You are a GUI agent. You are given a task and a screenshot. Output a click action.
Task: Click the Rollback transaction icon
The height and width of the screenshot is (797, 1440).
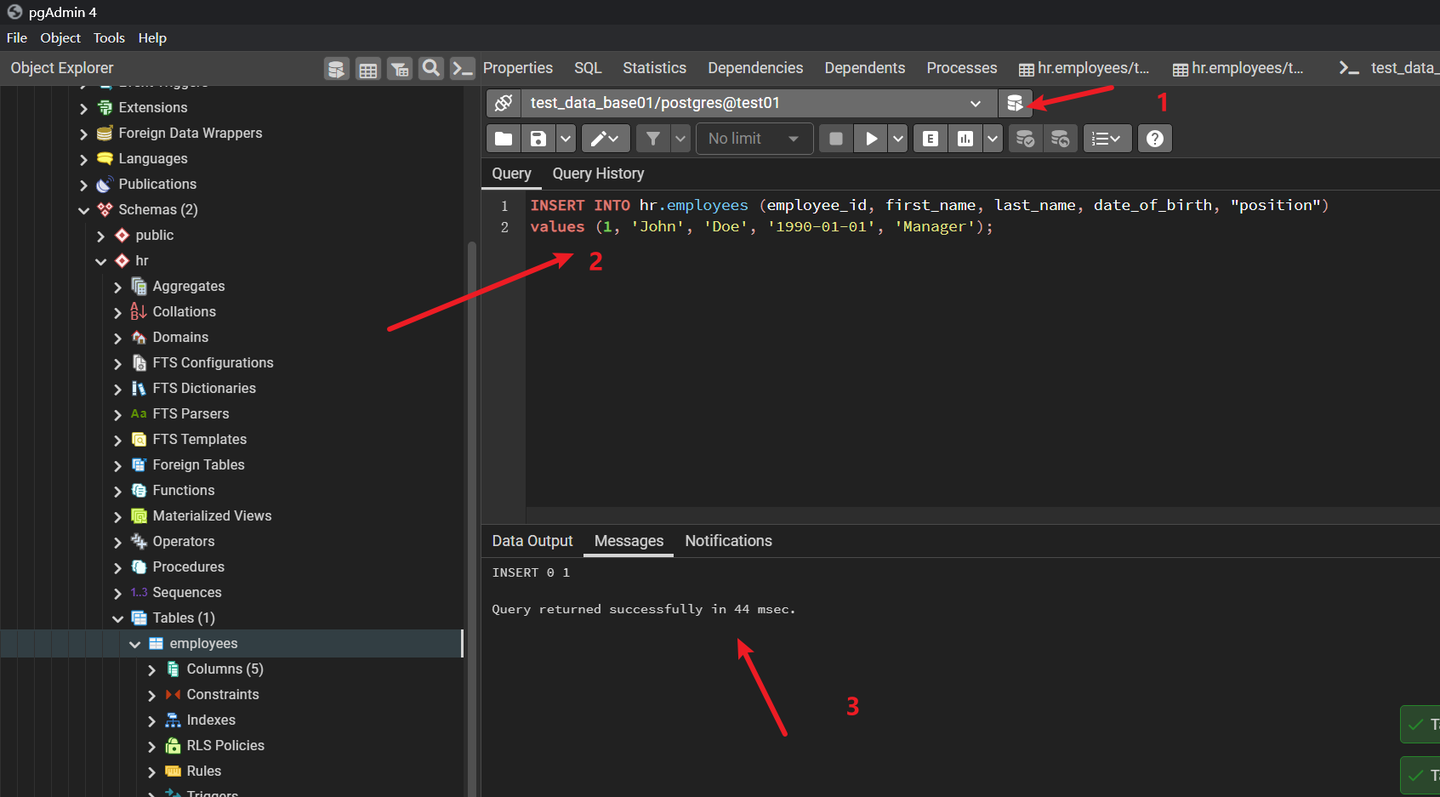pyautogui.click(x=1060, y=139)
